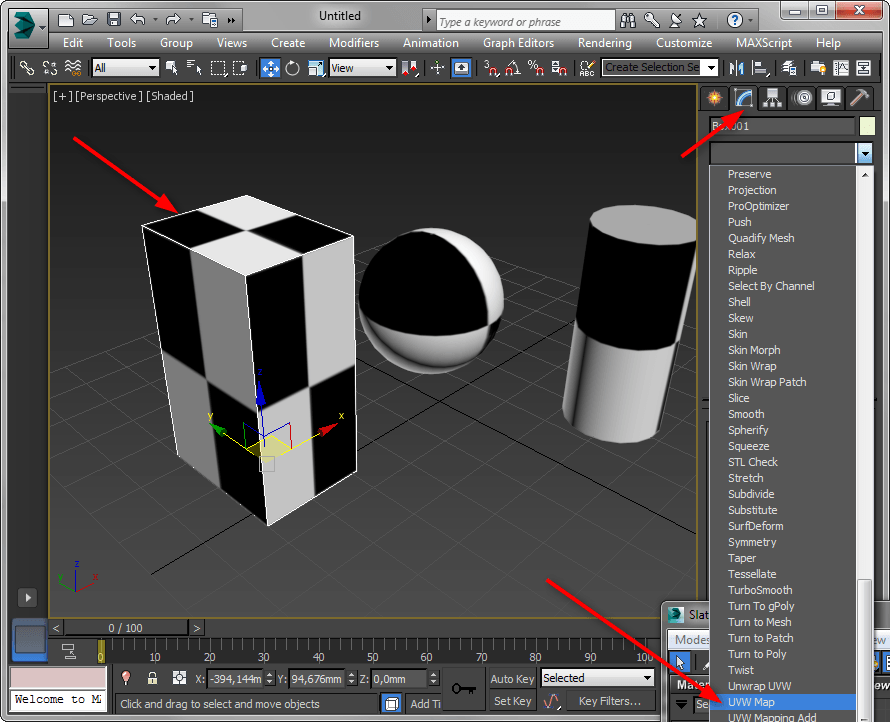Open the Hierarchy command panel tab
Screen dimensions: 890x722
click(772, 97)
